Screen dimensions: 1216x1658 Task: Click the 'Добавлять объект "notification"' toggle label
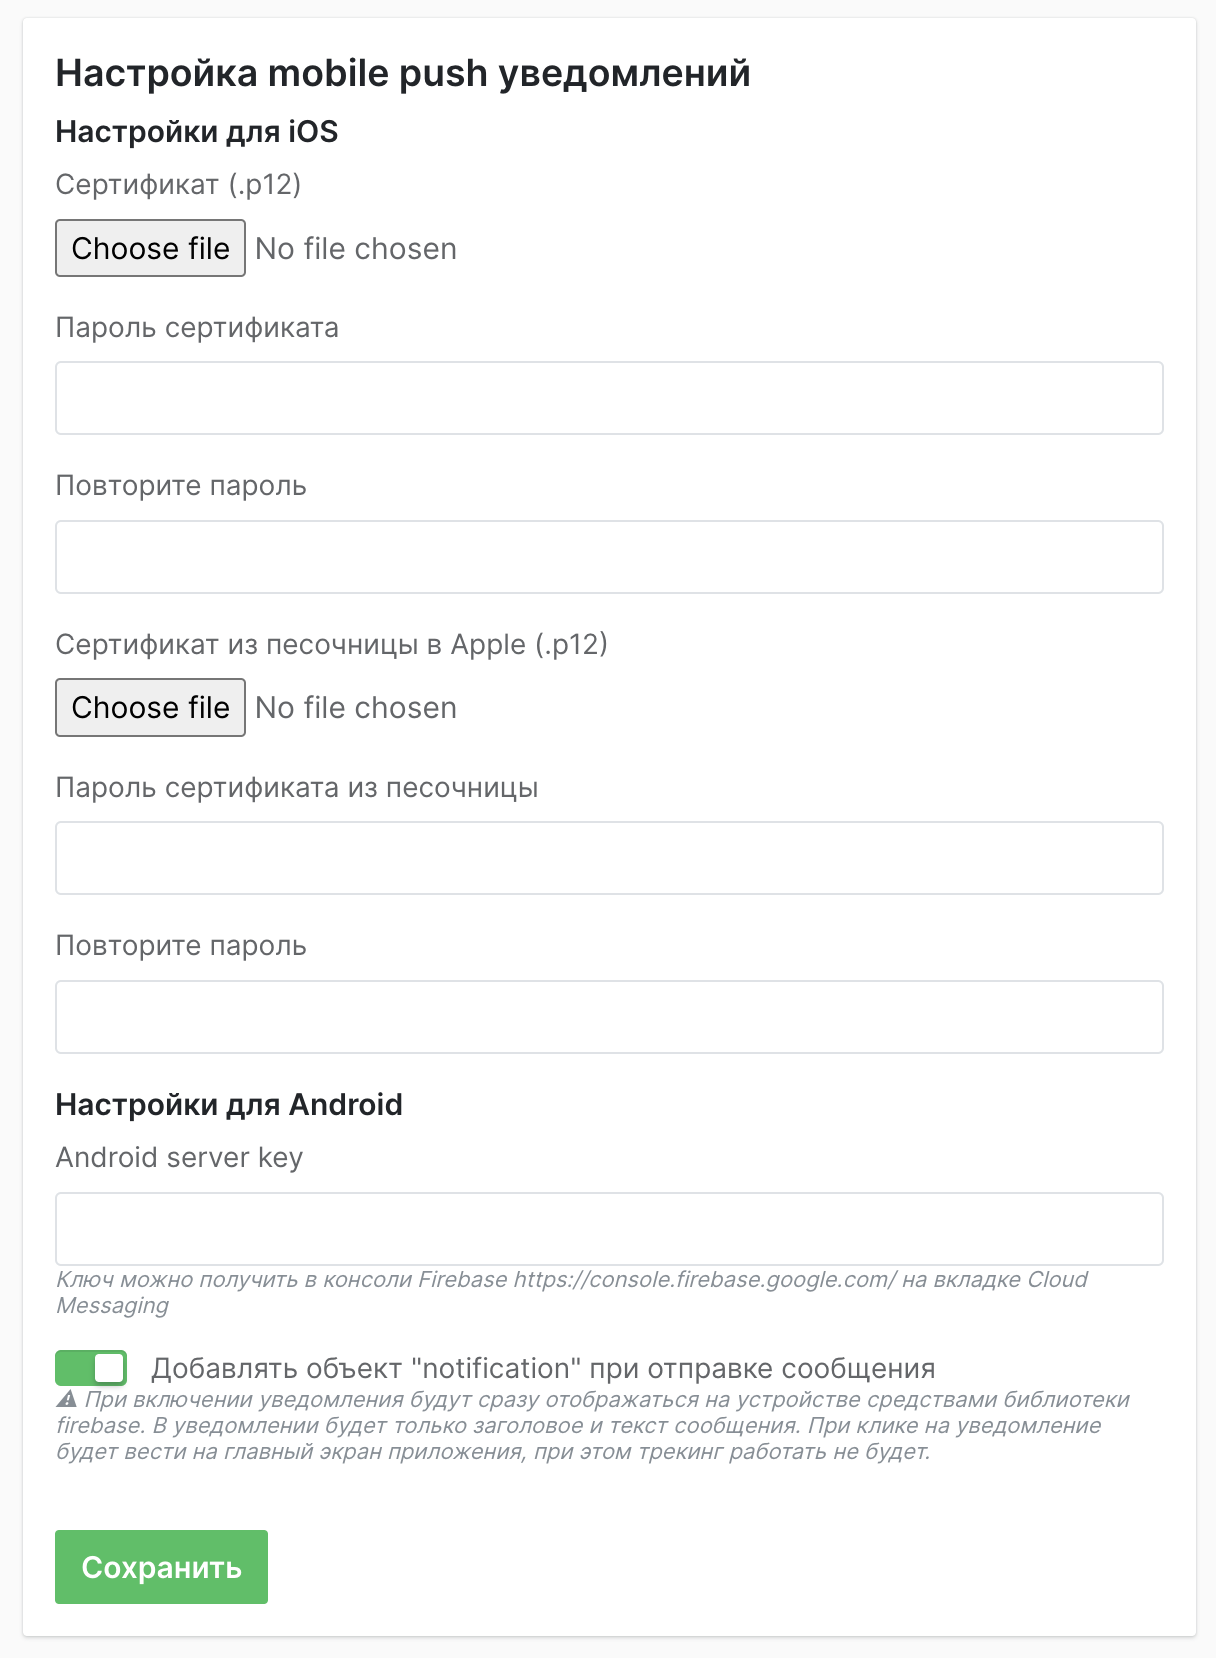(543, 1368)
